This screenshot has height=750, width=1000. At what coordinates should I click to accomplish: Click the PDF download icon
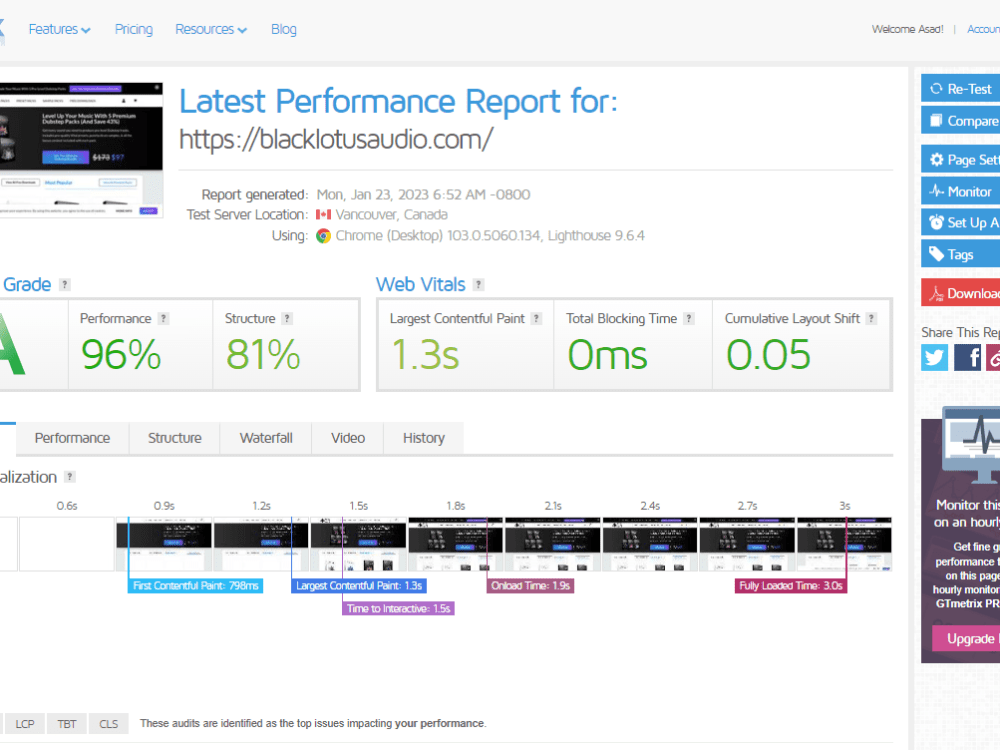(936, 293)
